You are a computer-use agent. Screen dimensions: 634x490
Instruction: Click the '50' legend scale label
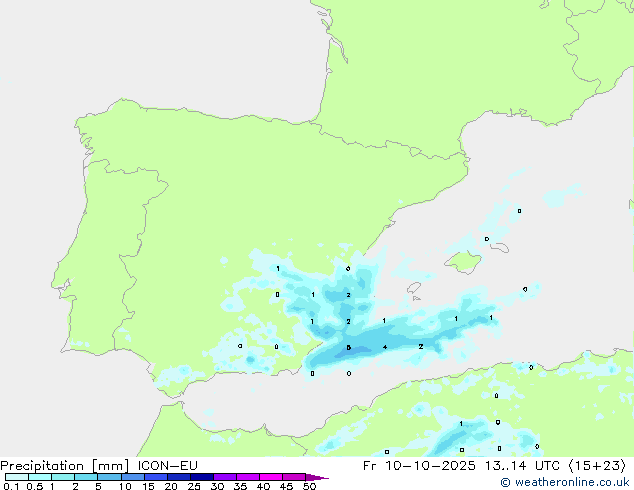[x=309, y=486]
